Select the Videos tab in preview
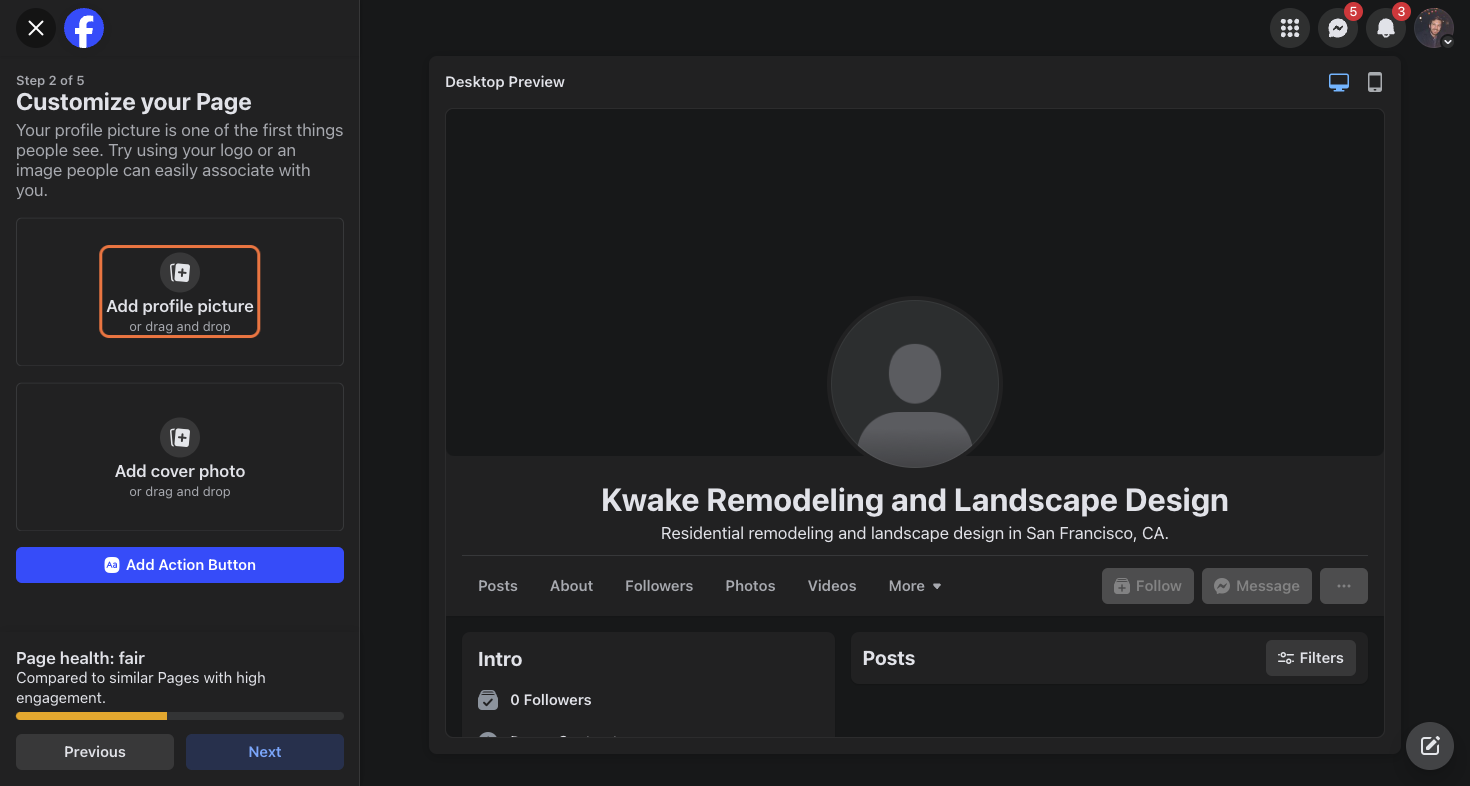The height and width of the screenshot is (786, 1470). click(x=832, y=586)
